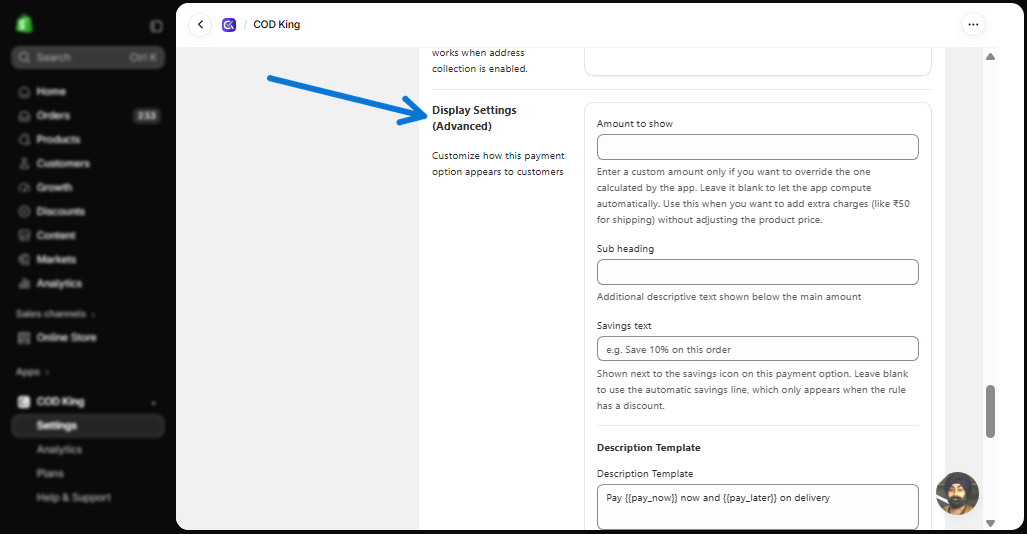Screen dimensions: 1027x534
Task: Open Markets in the sidebar
Action: 56,259
